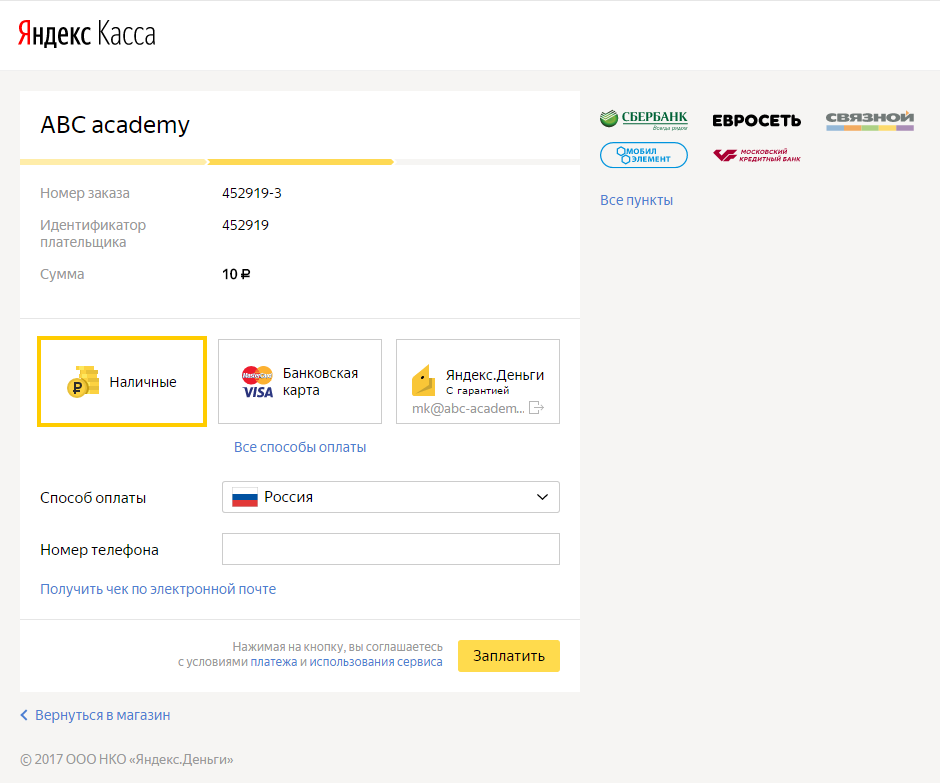The width and height of the screenshot is (940, 783).
Task: Click the gold coins cash icon
Action: click(83, 382)
